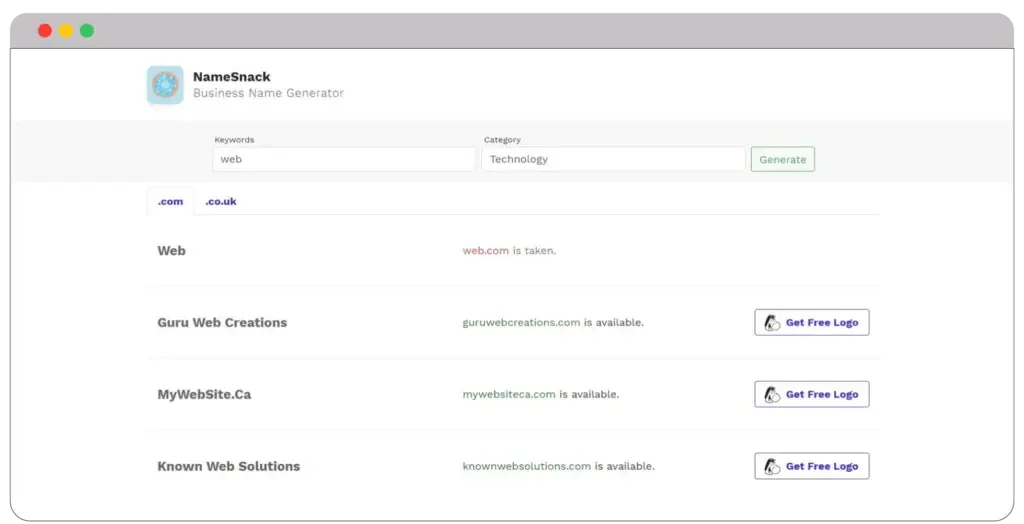Switch to the .com tab
This screenshot has width=1024, height=524.
(x=171, y=201)
